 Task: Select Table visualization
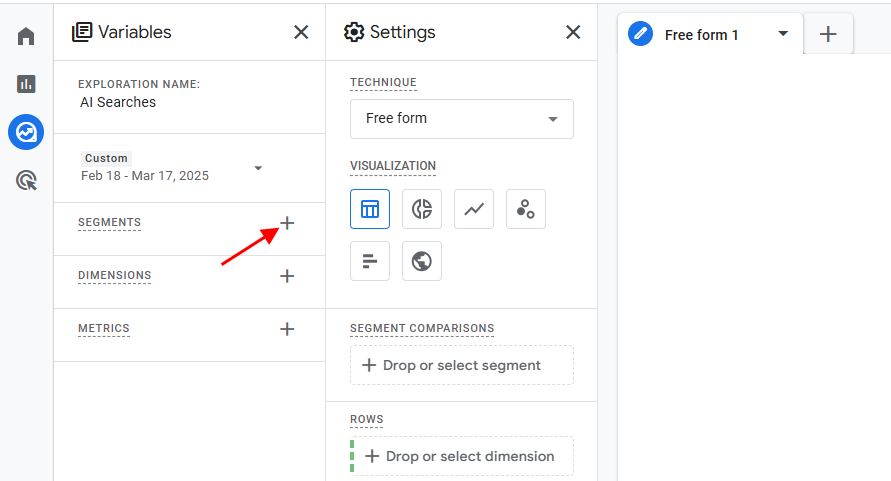coord(370,209)
